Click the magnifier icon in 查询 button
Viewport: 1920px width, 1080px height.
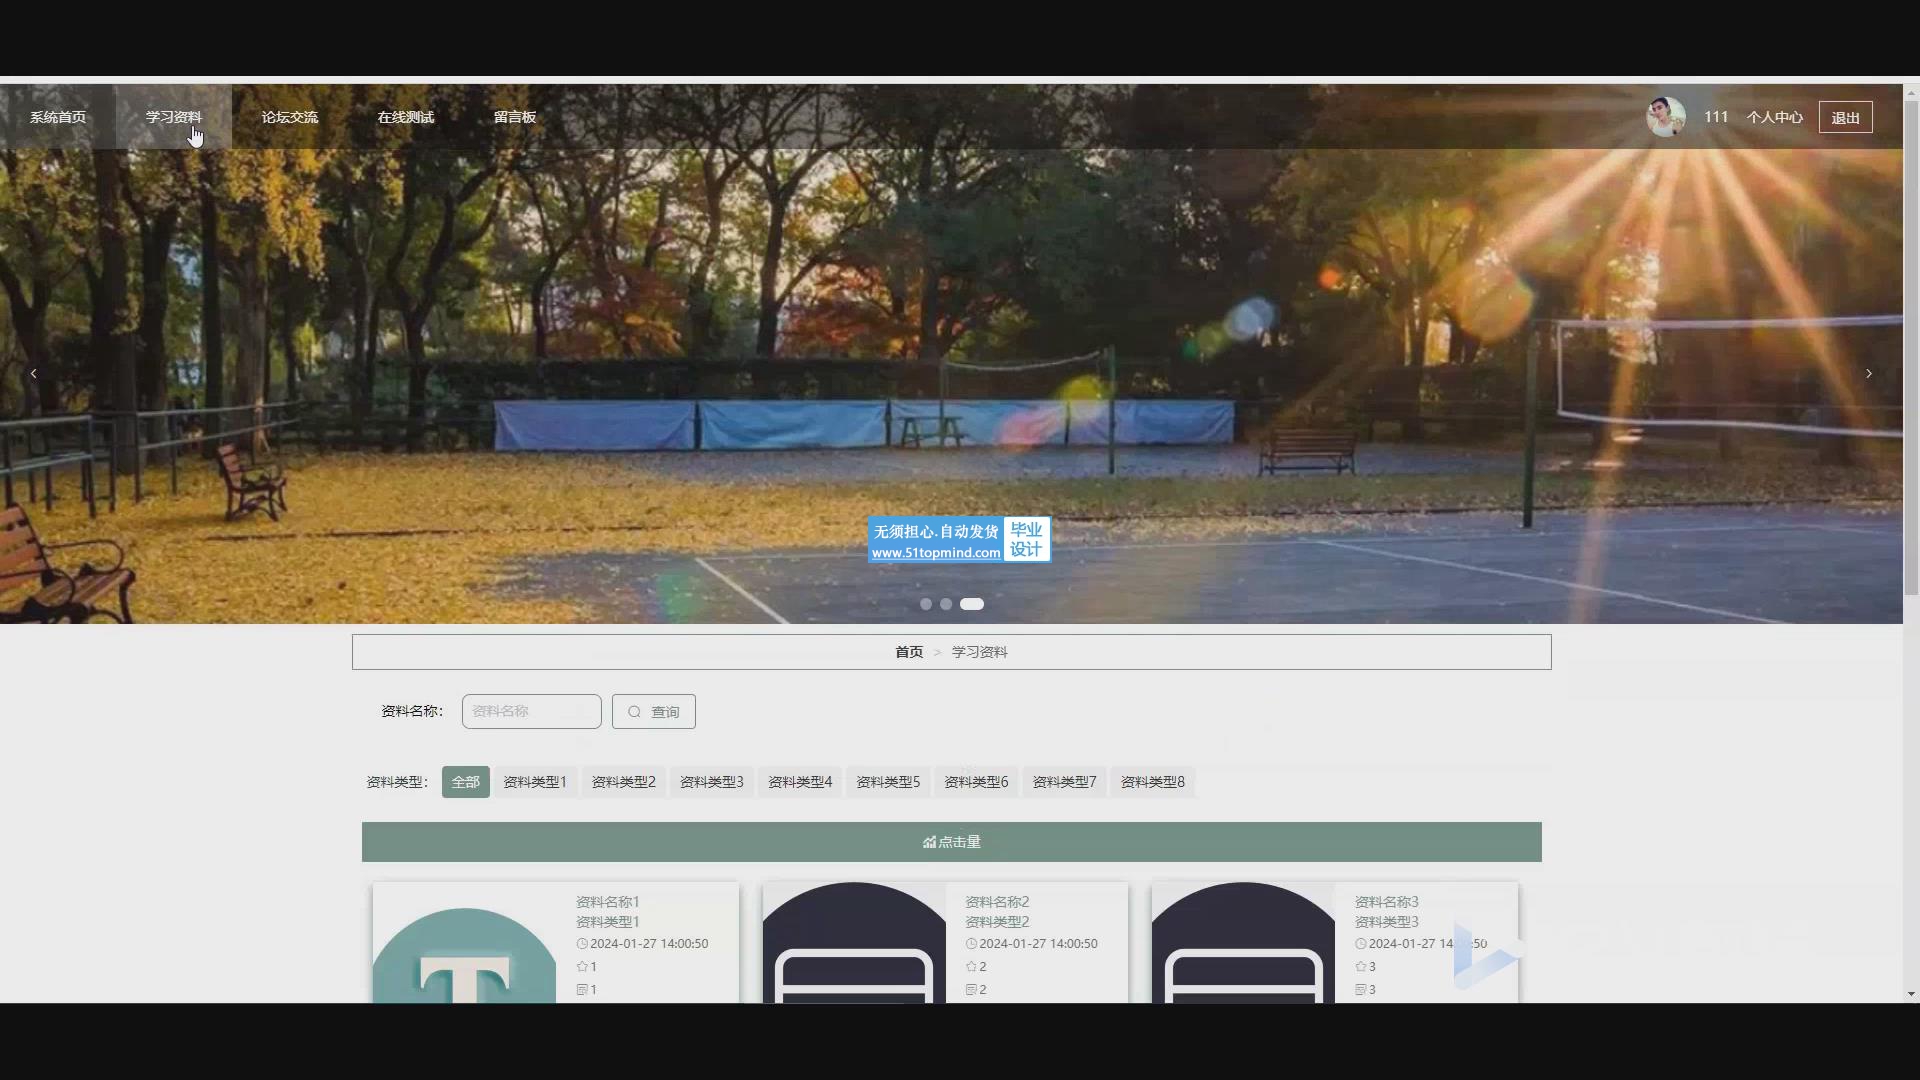pyautogui.click(x=634, y=712)
